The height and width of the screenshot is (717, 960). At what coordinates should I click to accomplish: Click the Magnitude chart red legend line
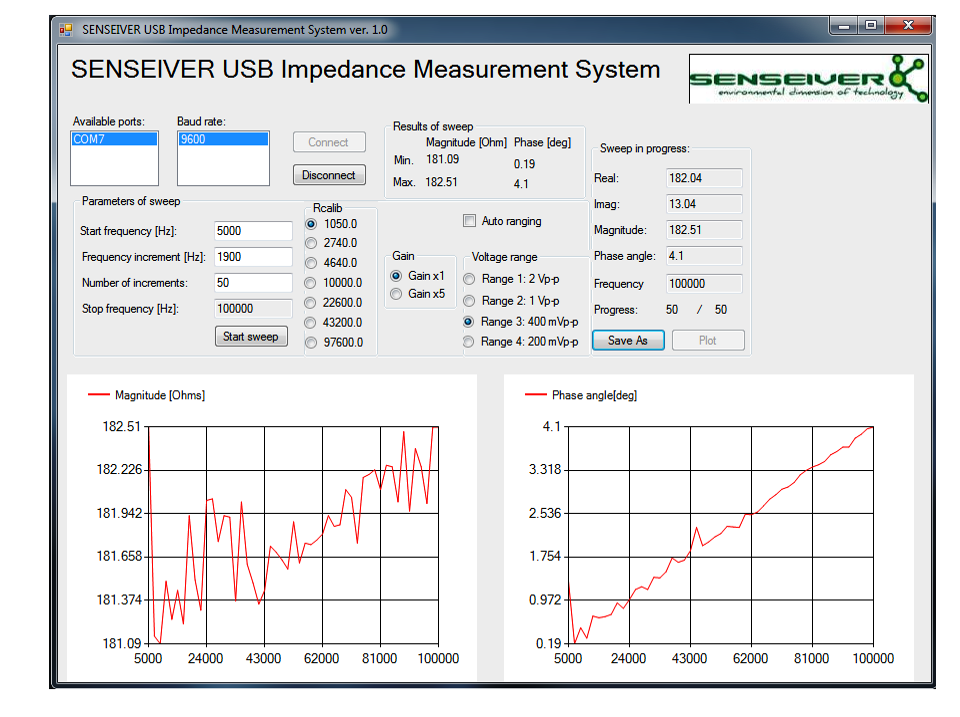(x=98, y=396)
